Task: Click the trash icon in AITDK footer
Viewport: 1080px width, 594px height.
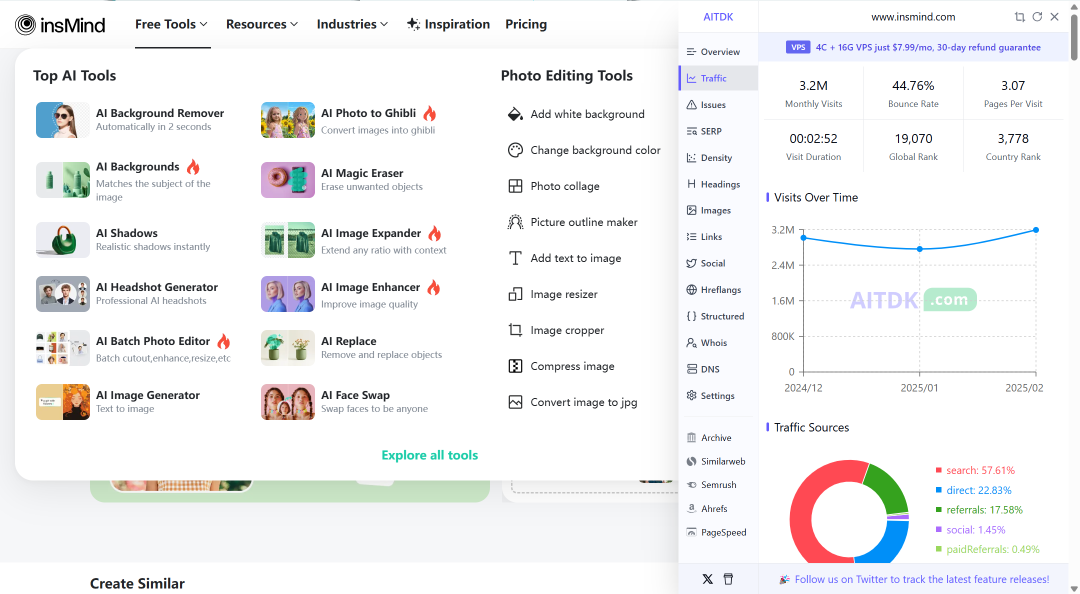Action: pyautogui.click(x=728, y=579)
